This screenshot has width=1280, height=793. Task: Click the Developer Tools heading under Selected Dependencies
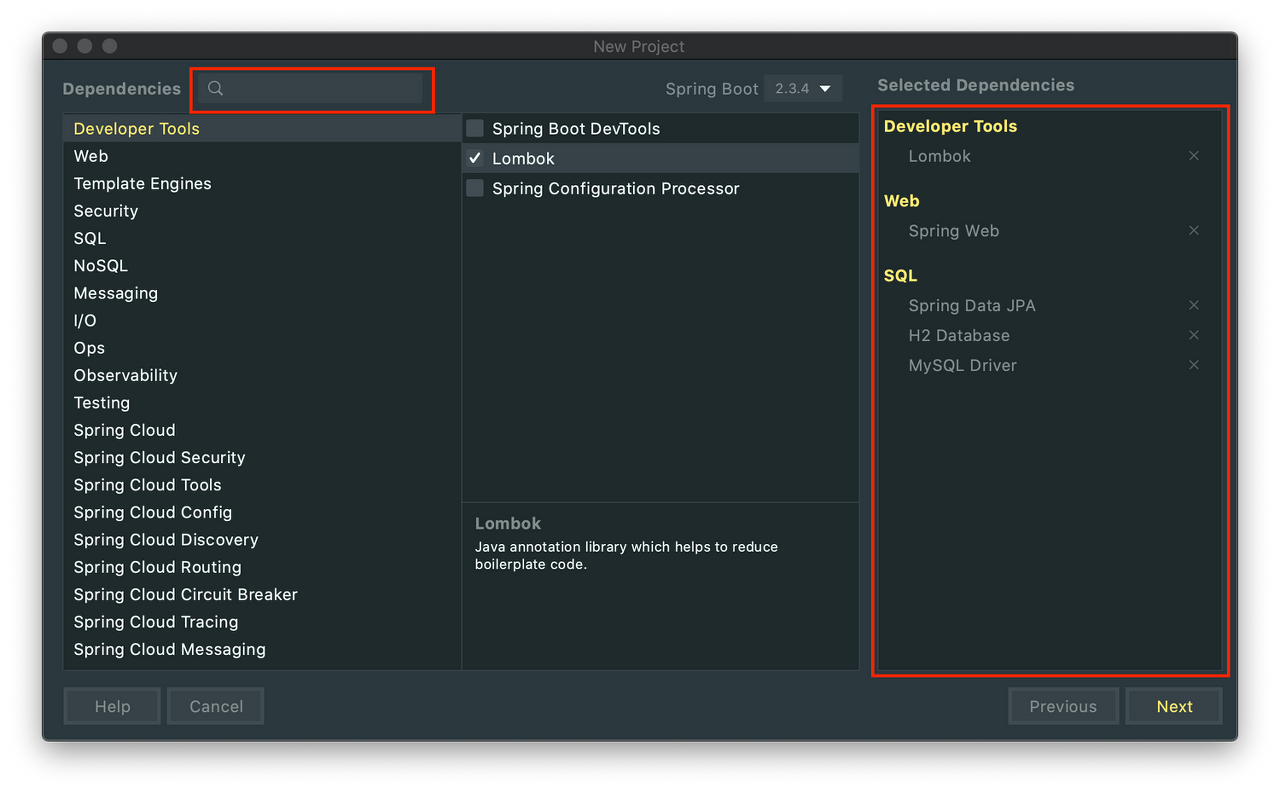point(950,126)
